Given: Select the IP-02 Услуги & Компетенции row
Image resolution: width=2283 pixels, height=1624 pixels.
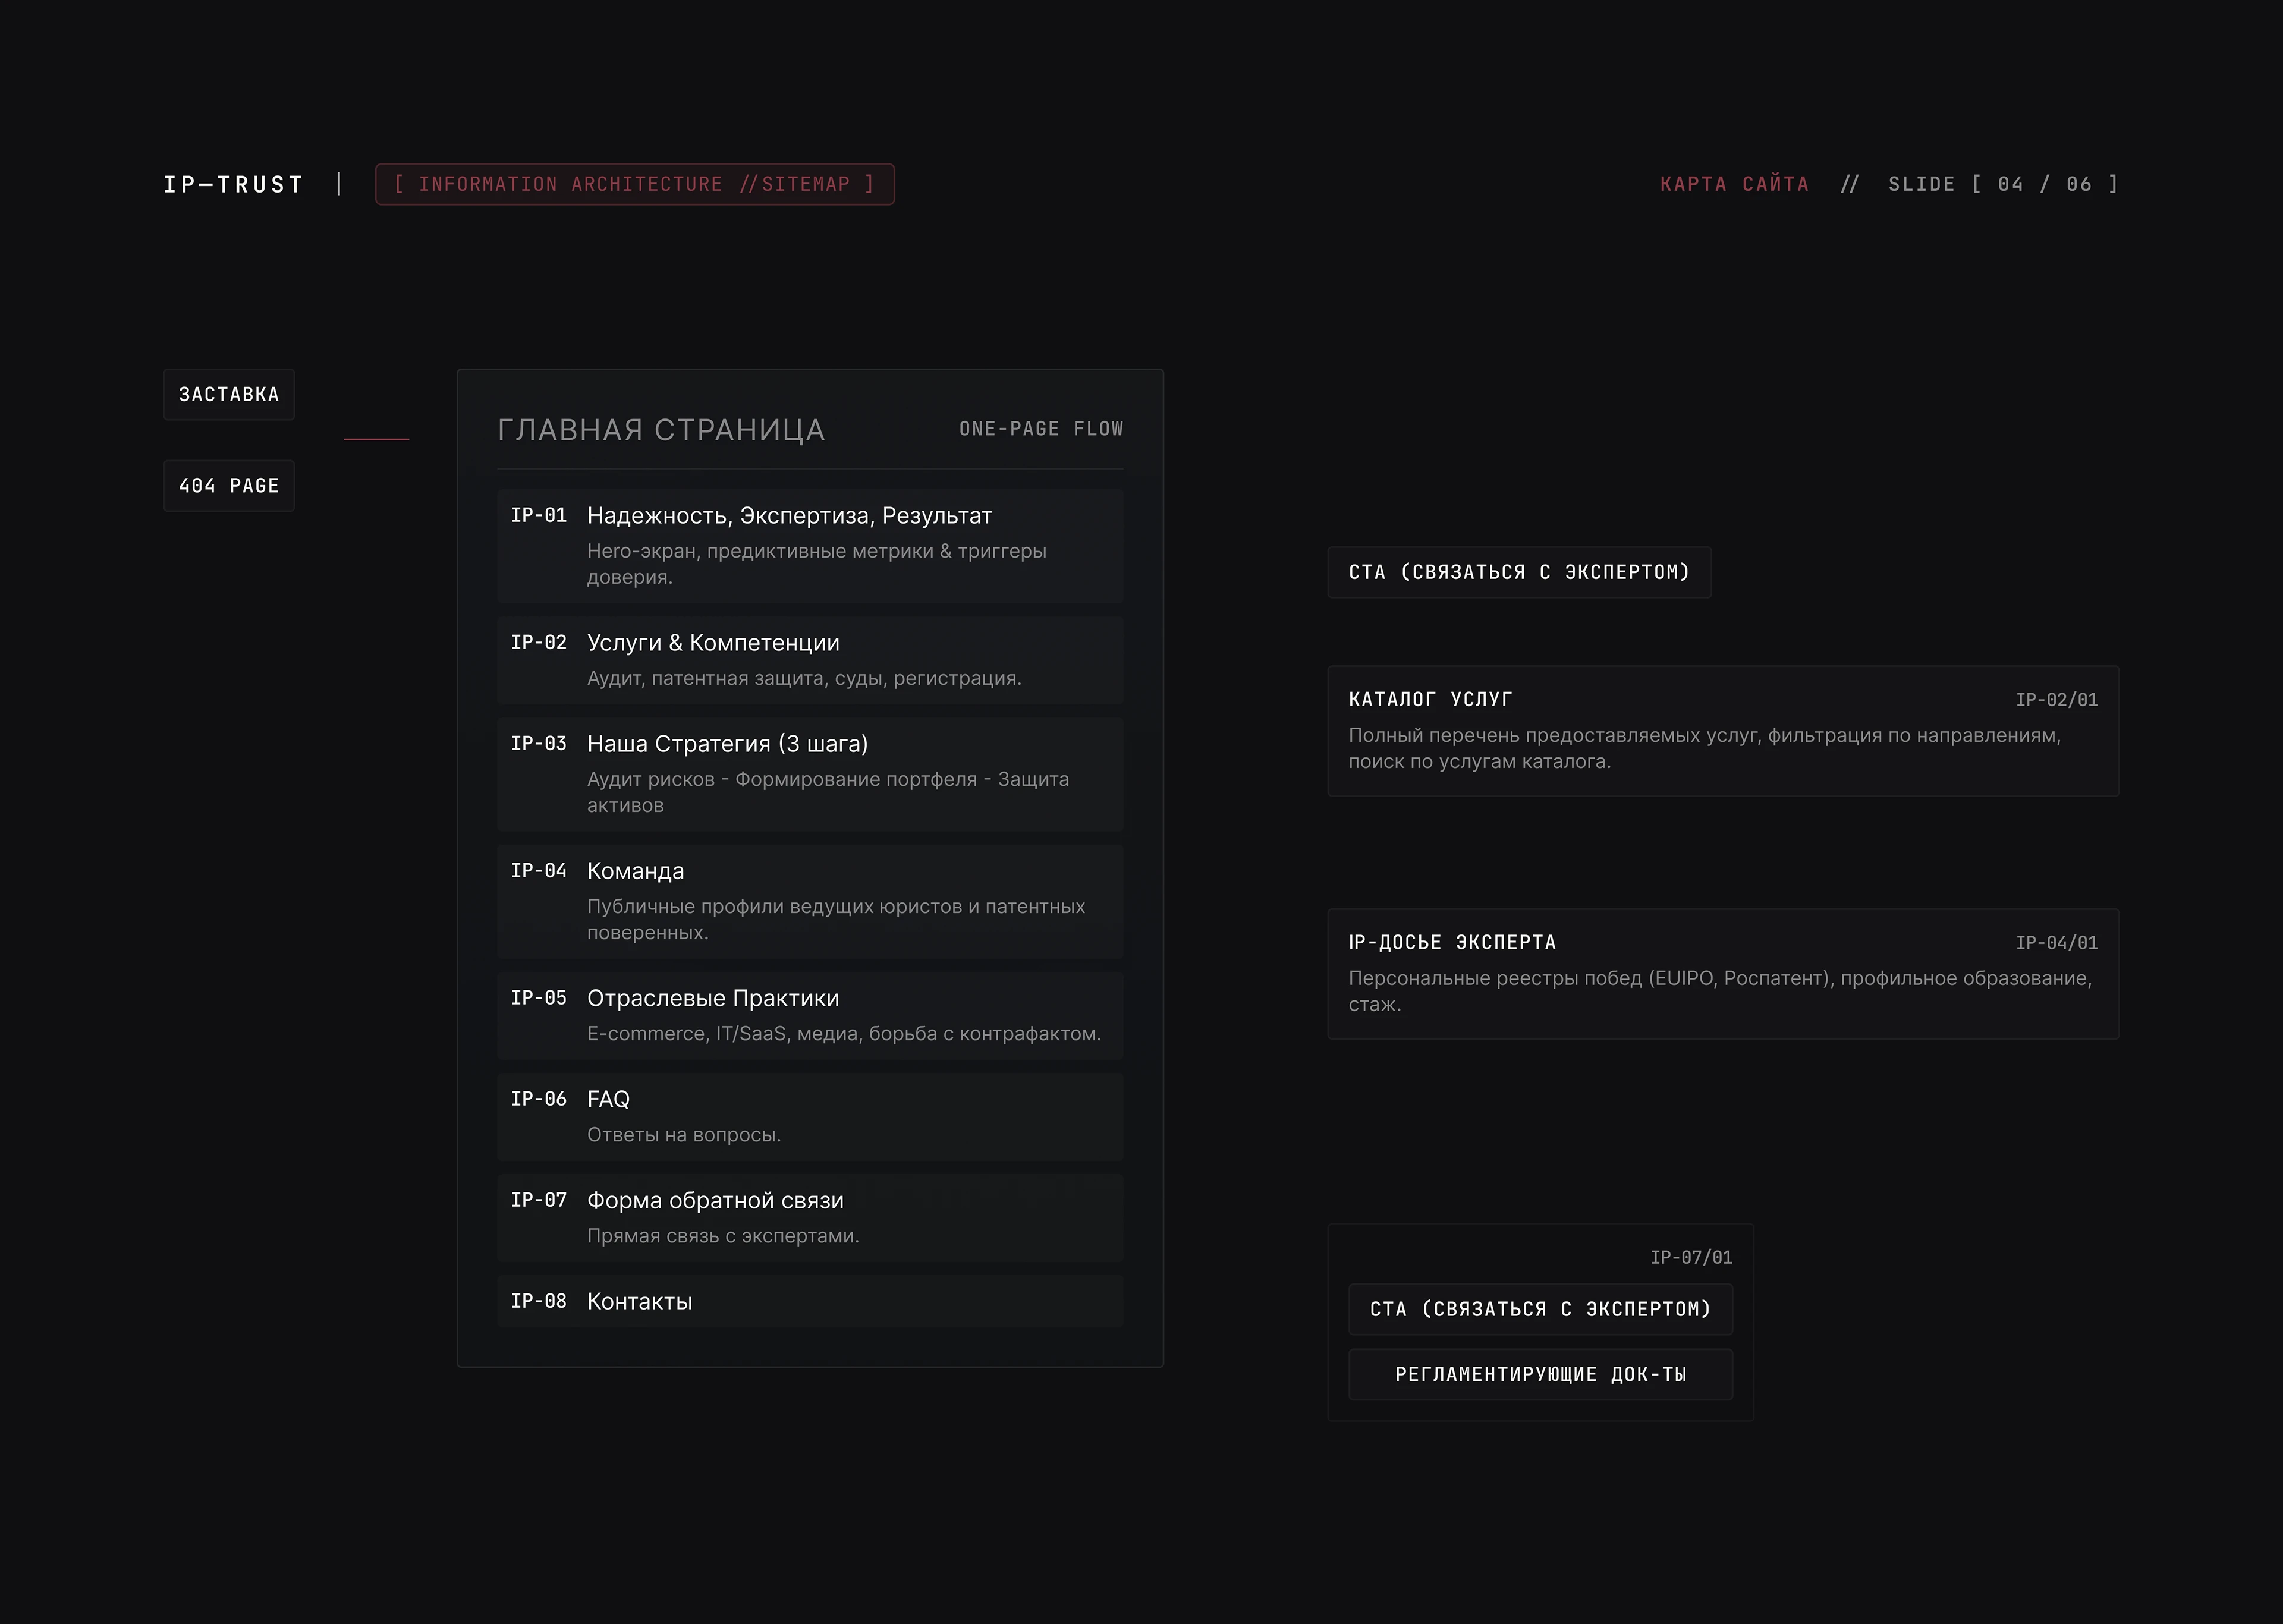Looking at the screenshot, I should pos(810,660).
